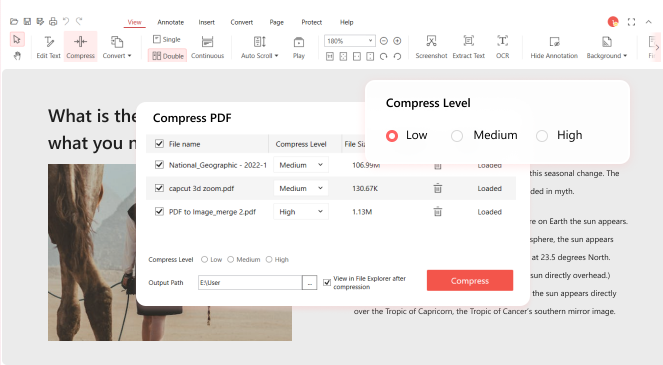Select small Medium radio below the file list
663x365 pixels.
(230, 259)
